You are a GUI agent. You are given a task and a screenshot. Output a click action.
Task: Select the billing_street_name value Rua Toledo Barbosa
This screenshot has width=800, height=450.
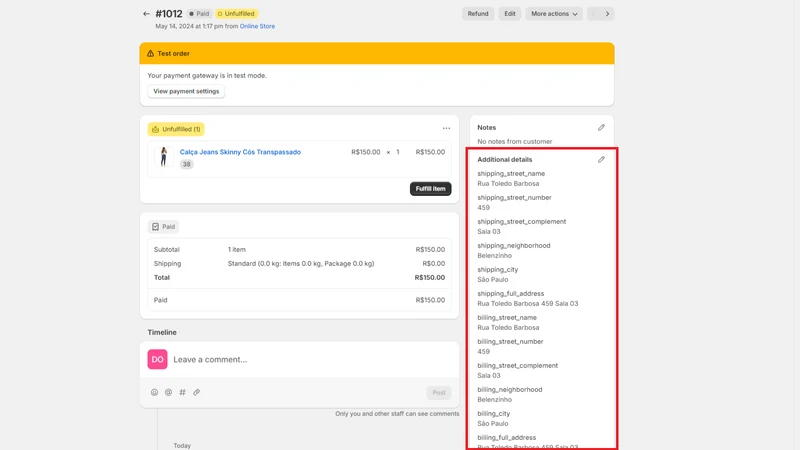click(508, 328)
